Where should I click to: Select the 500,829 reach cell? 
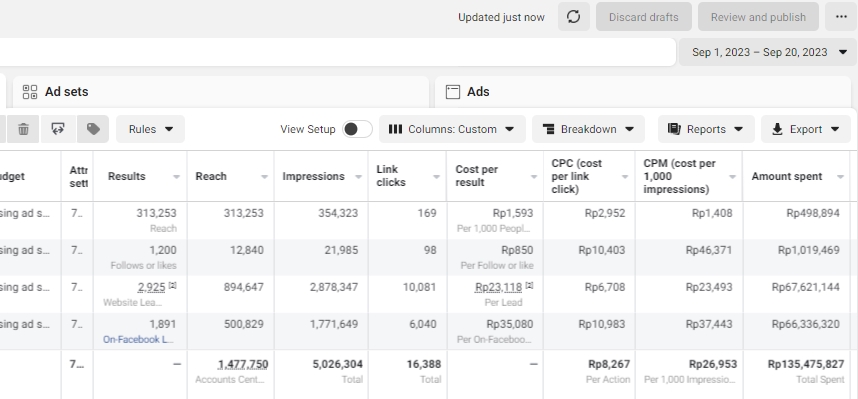coord(231,331)
